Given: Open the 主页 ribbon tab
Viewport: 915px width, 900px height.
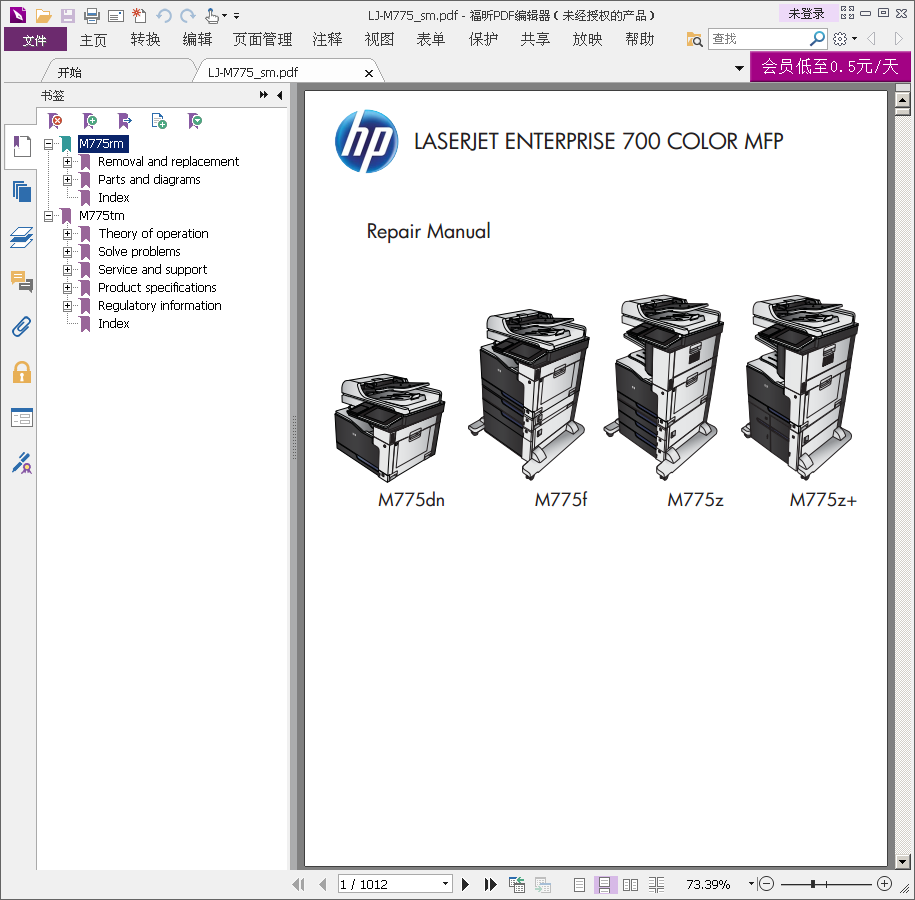Looking at the screenshot, I should tap(93, 40).
